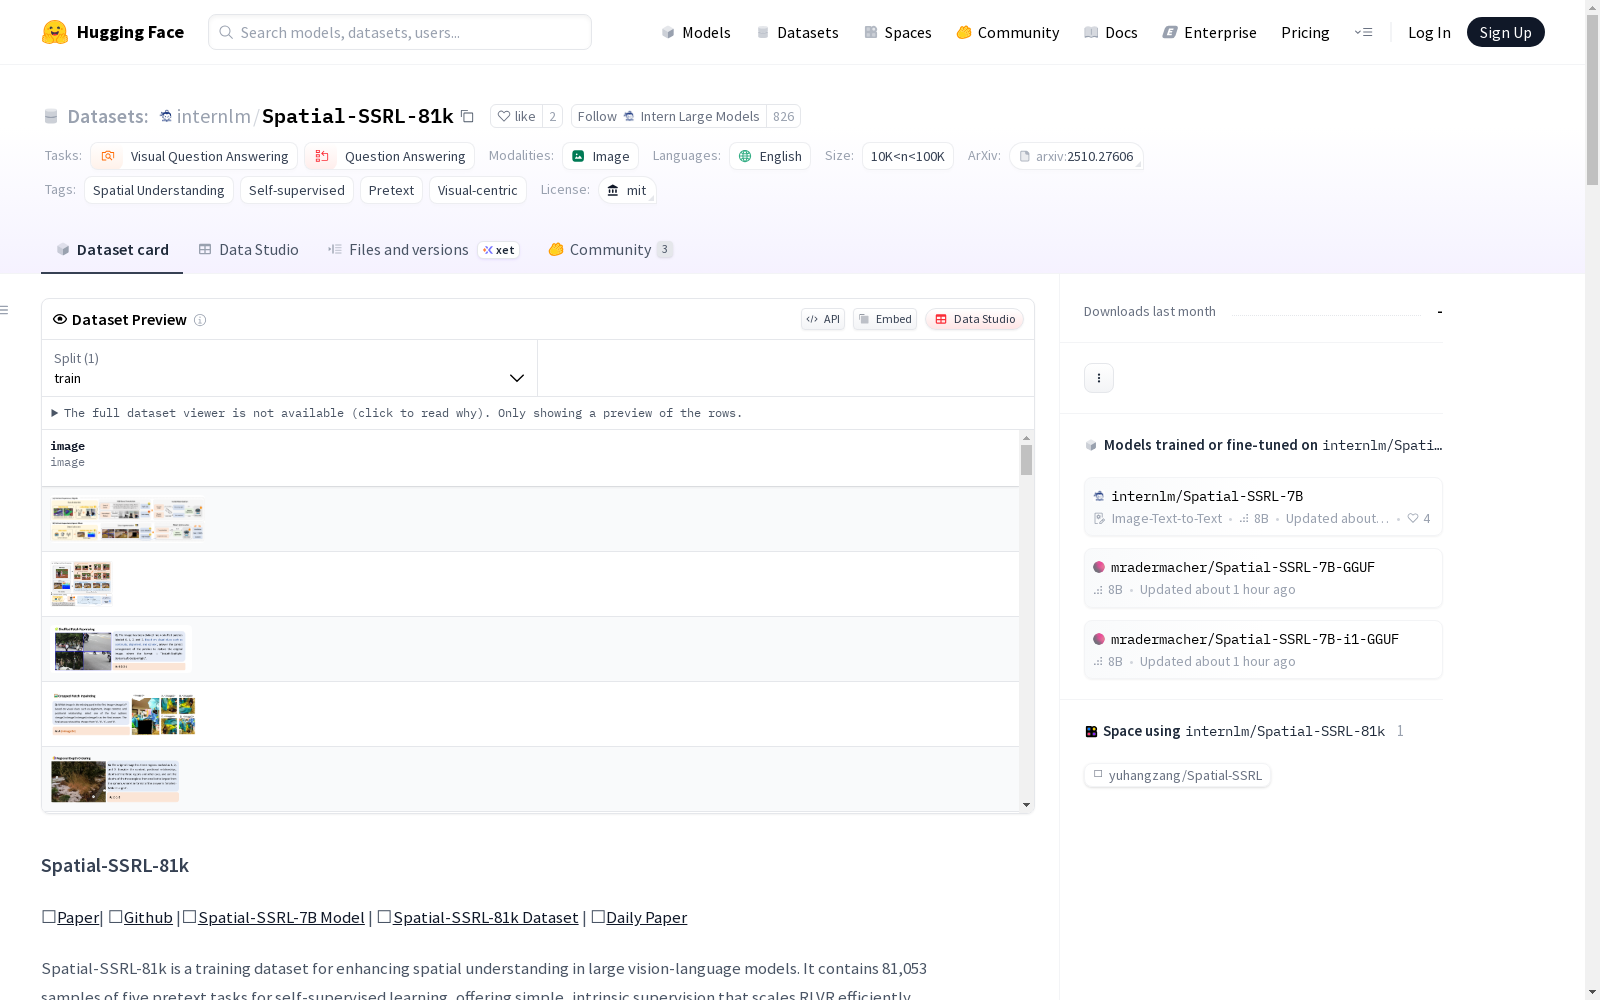Click the Hugging Face logo icon
This screenshot has height=1000, width=1600.
pyautogui.click(x=55, y=32)
